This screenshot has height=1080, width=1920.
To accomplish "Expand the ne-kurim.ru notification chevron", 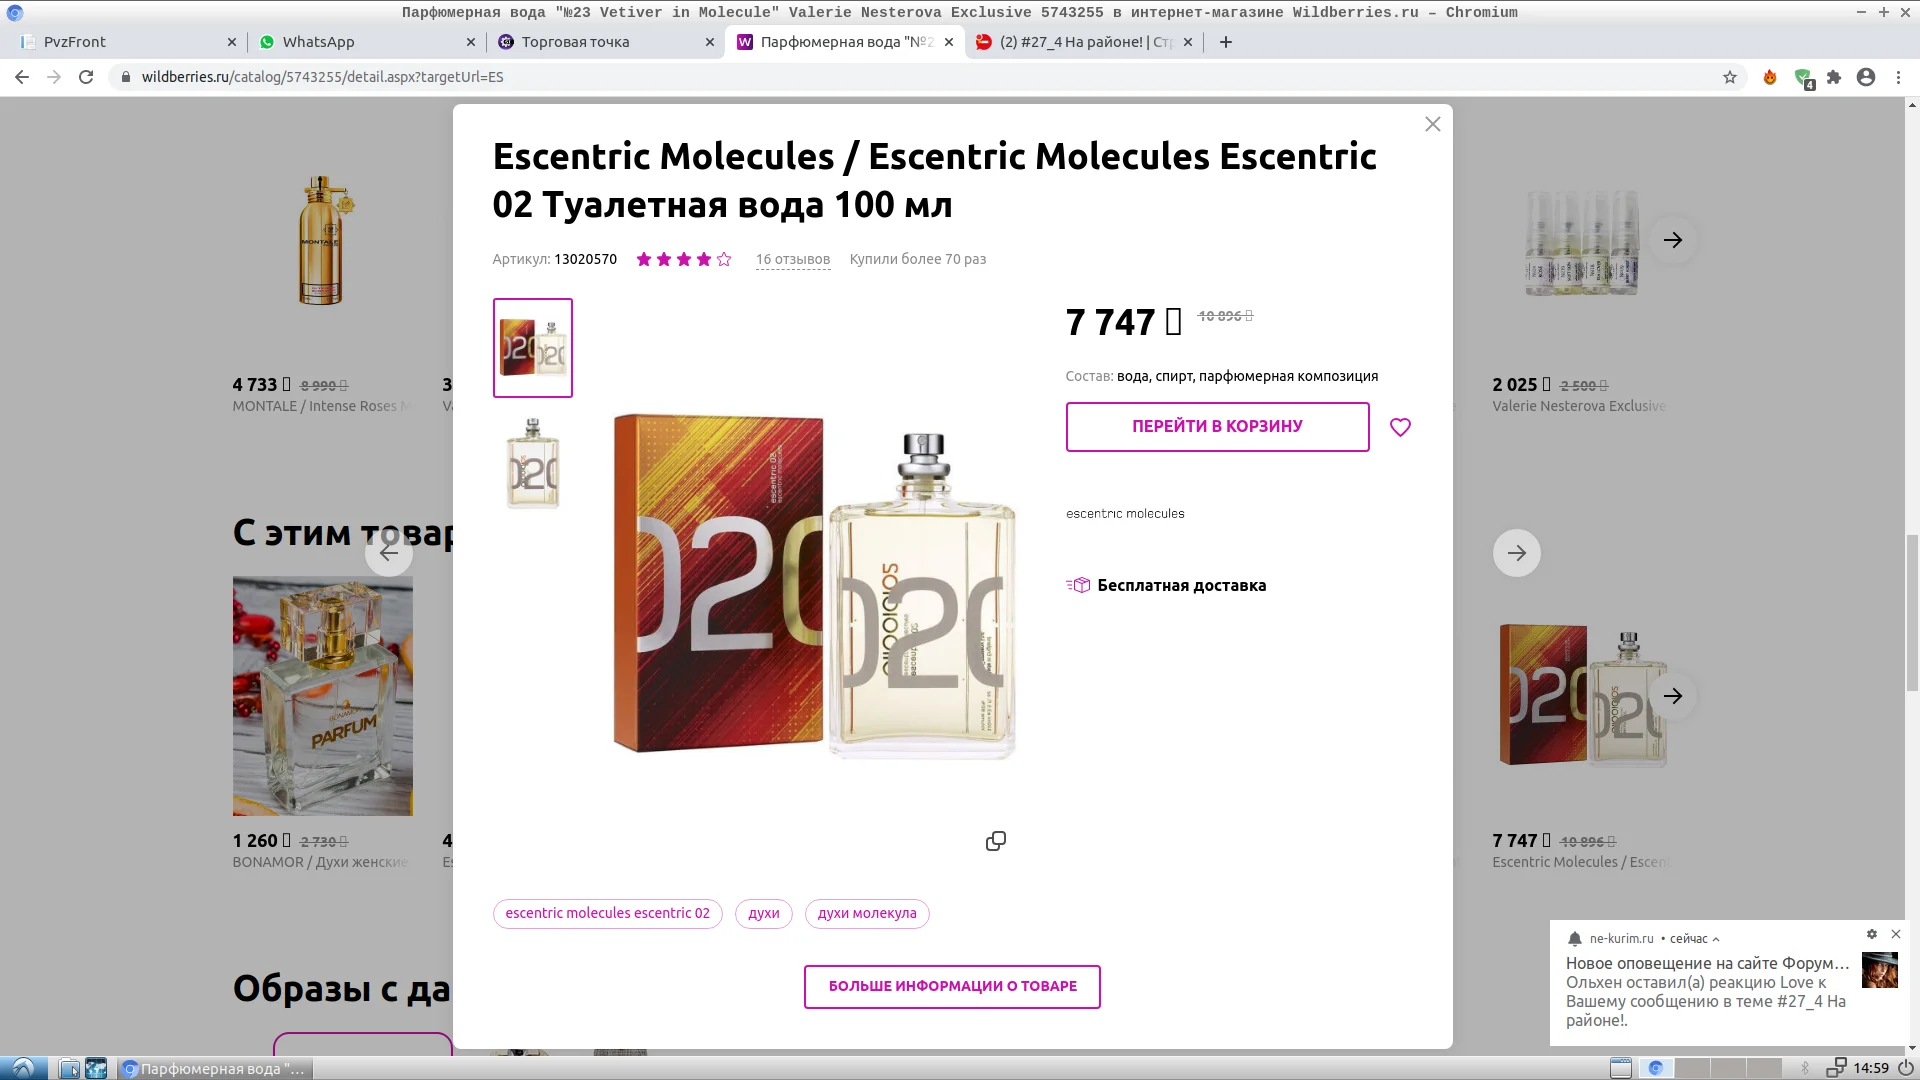I will point(1716,939).
